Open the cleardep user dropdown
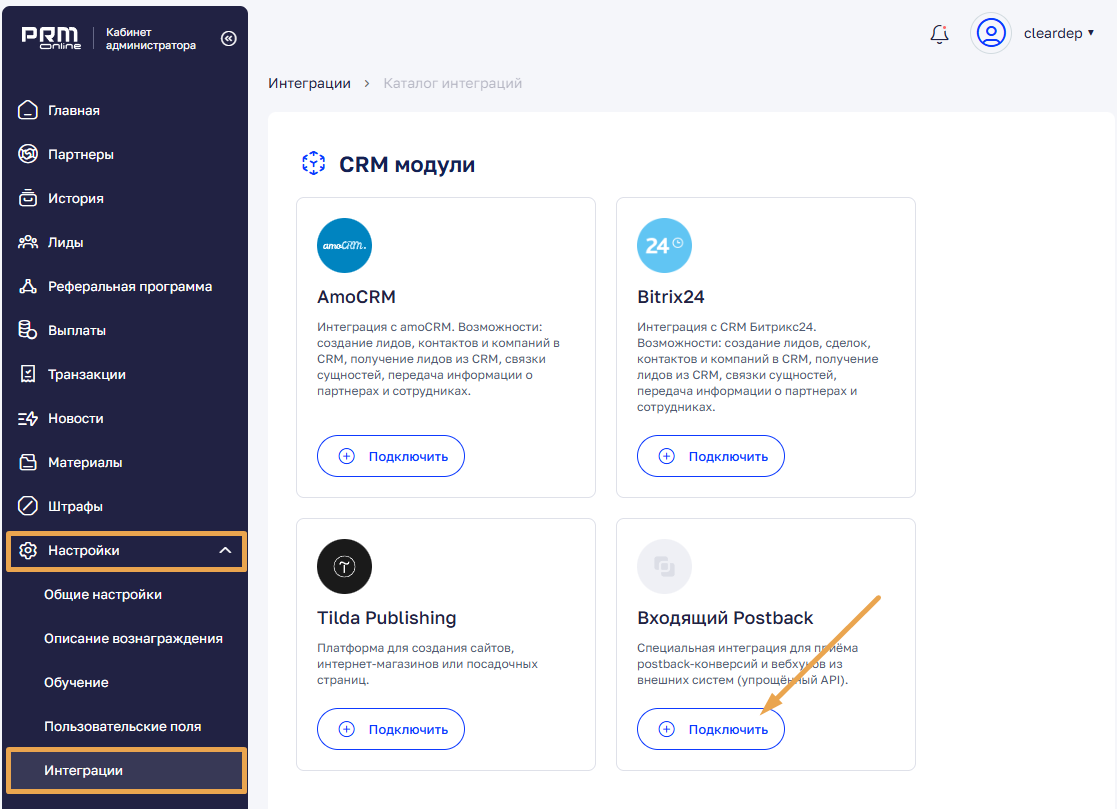This screenshot has width=1117, height=809. point(1059,33)
